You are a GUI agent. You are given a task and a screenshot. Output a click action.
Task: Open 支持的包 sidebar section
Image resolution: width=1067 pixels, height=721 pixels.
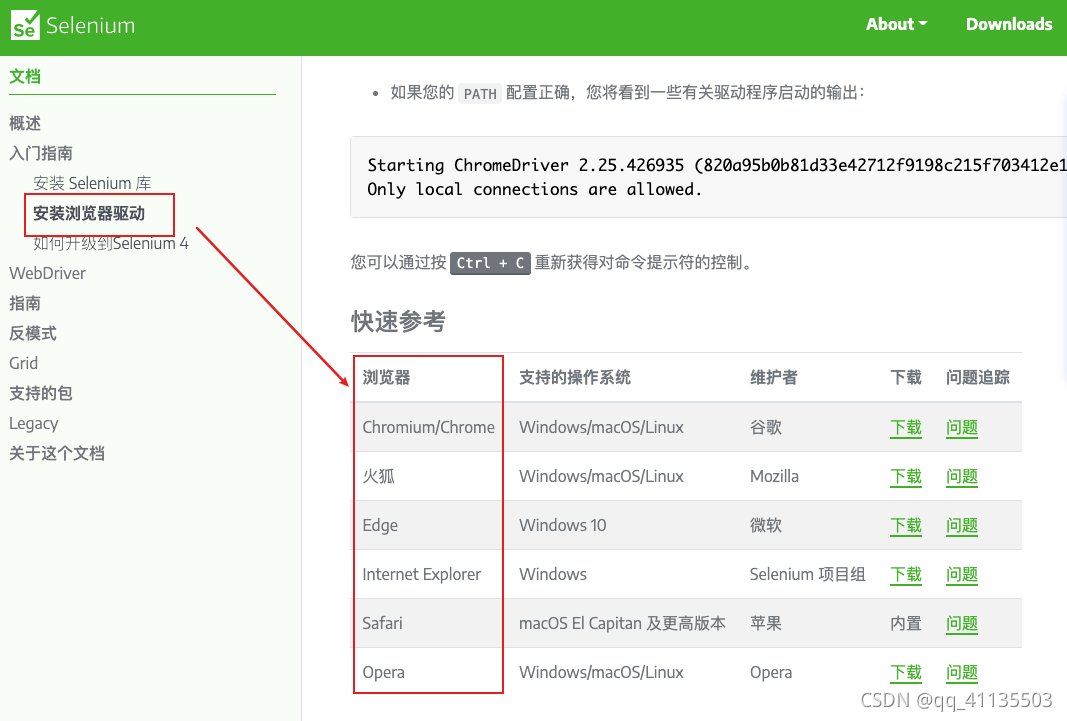coord(41,393)
